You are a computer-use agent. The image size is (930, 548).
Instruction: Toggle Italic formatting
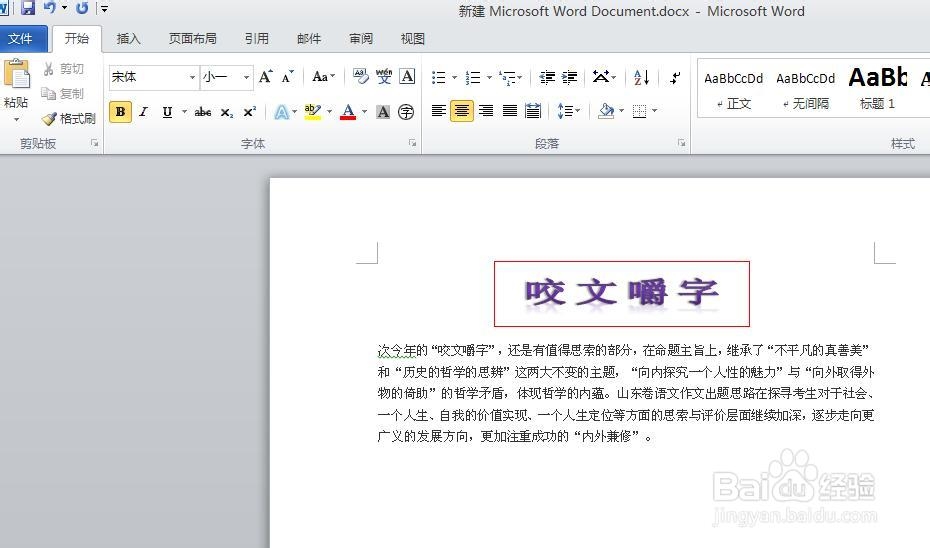coord(143,111)
